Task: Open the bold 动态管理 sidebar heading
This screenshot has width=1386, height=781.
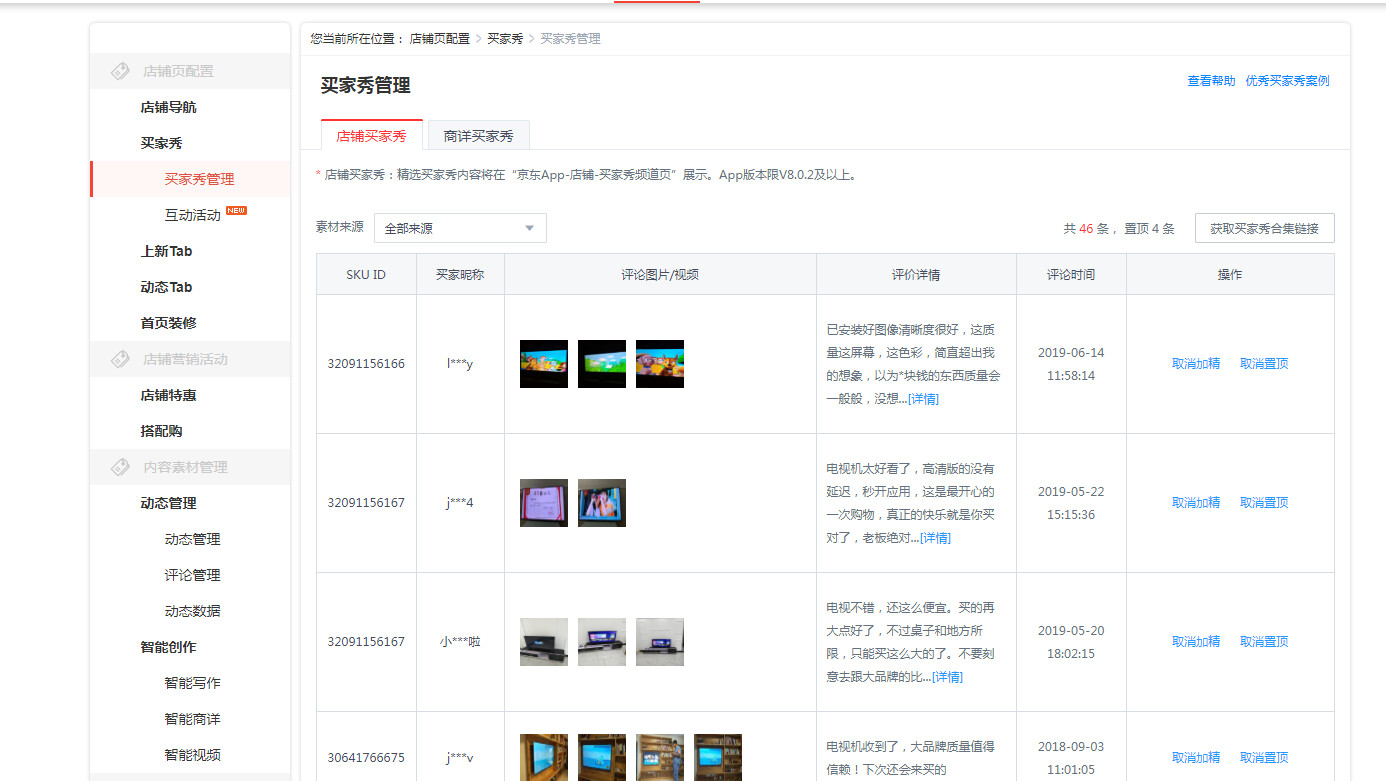Action: 168,503
